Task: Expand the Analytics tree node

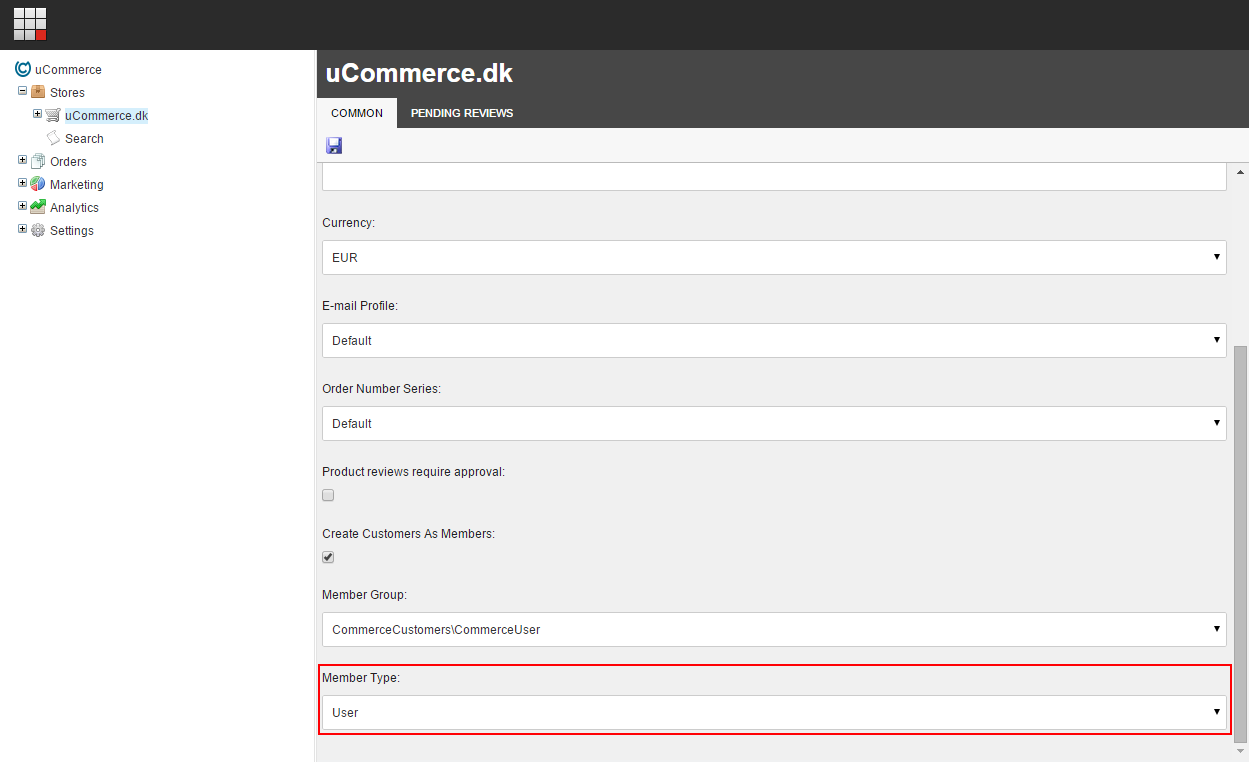Action: (x=22, y=206)
